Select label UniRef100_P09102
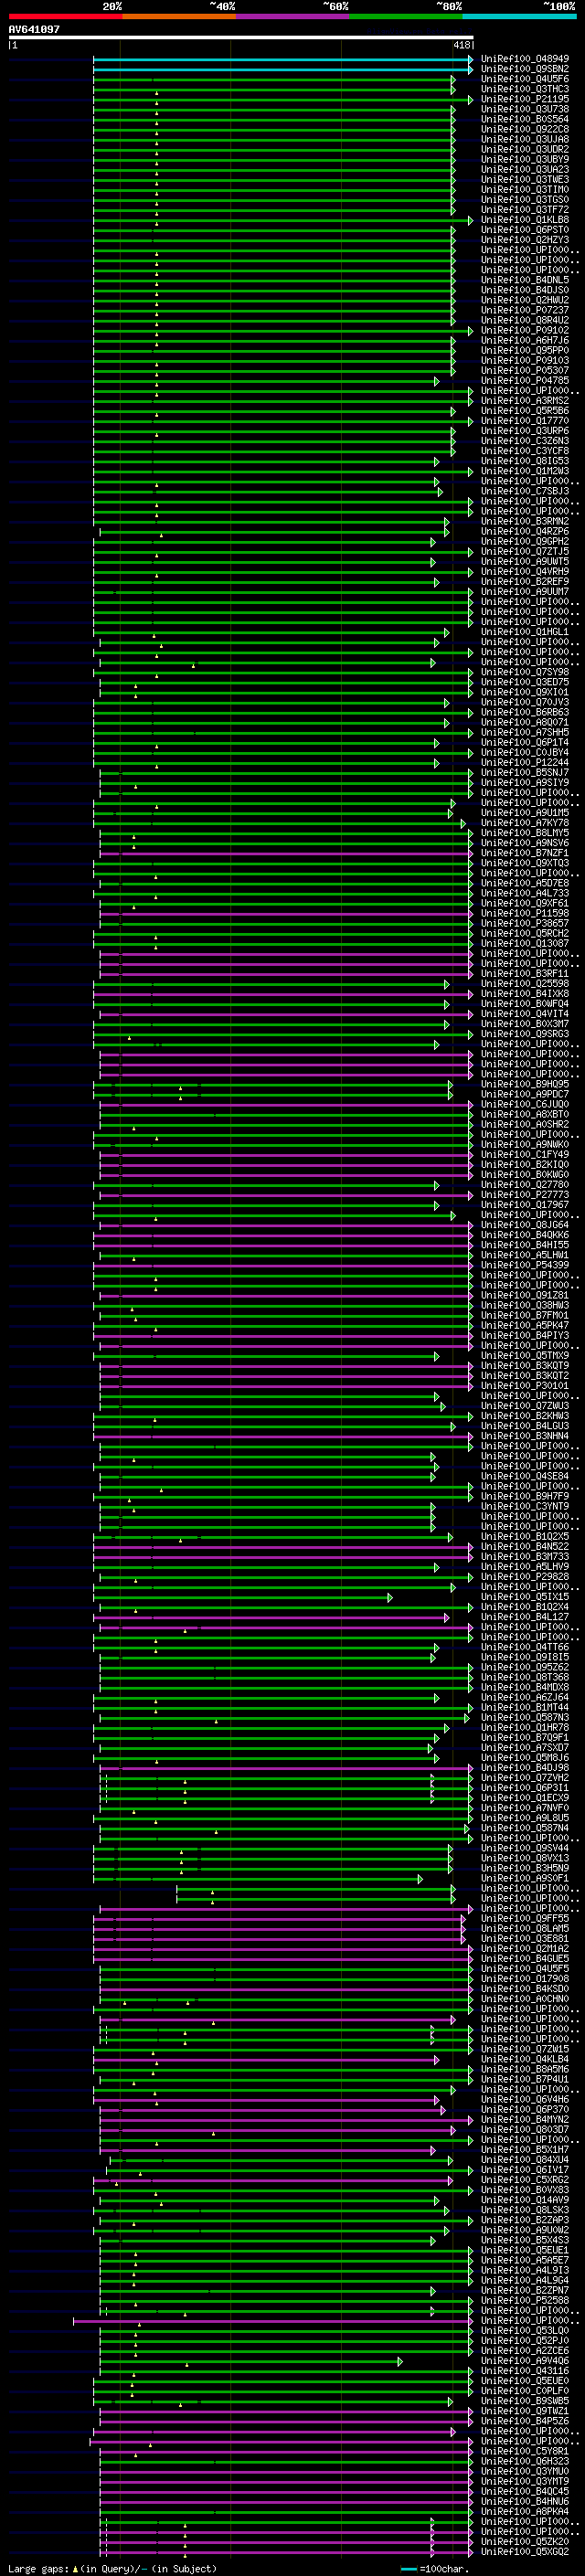 (525, 330)
